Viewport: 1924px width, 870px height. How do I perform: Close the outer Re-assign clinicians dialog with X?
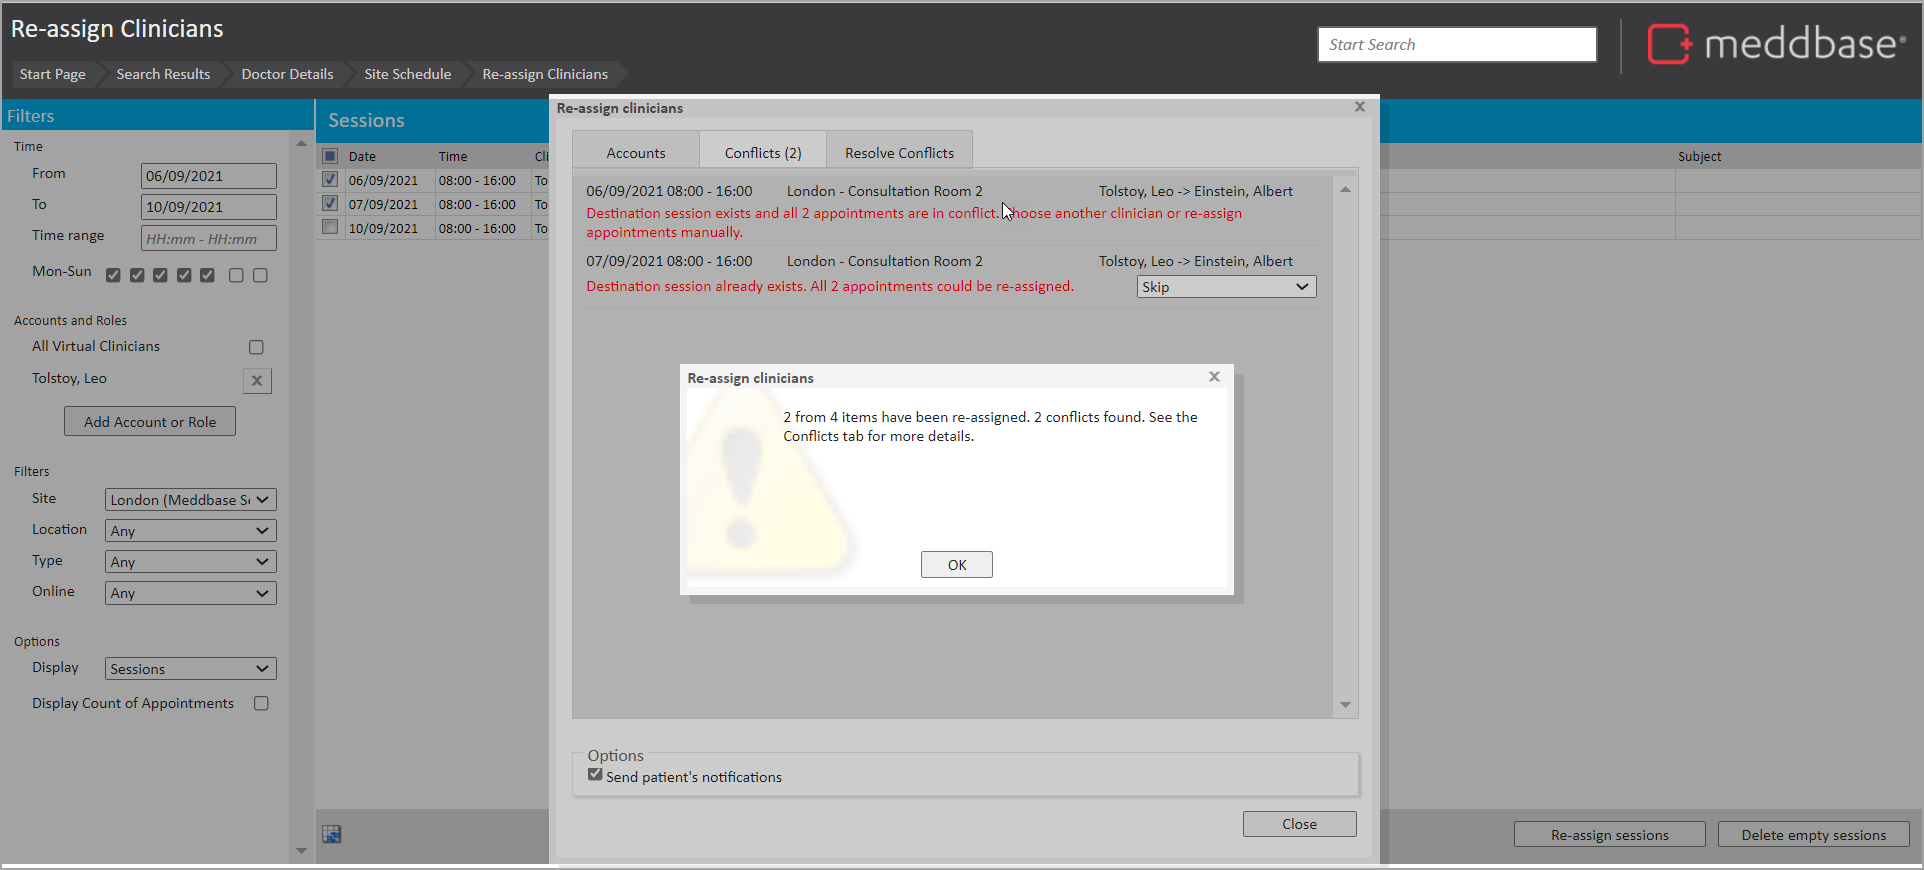[1359, 107]
